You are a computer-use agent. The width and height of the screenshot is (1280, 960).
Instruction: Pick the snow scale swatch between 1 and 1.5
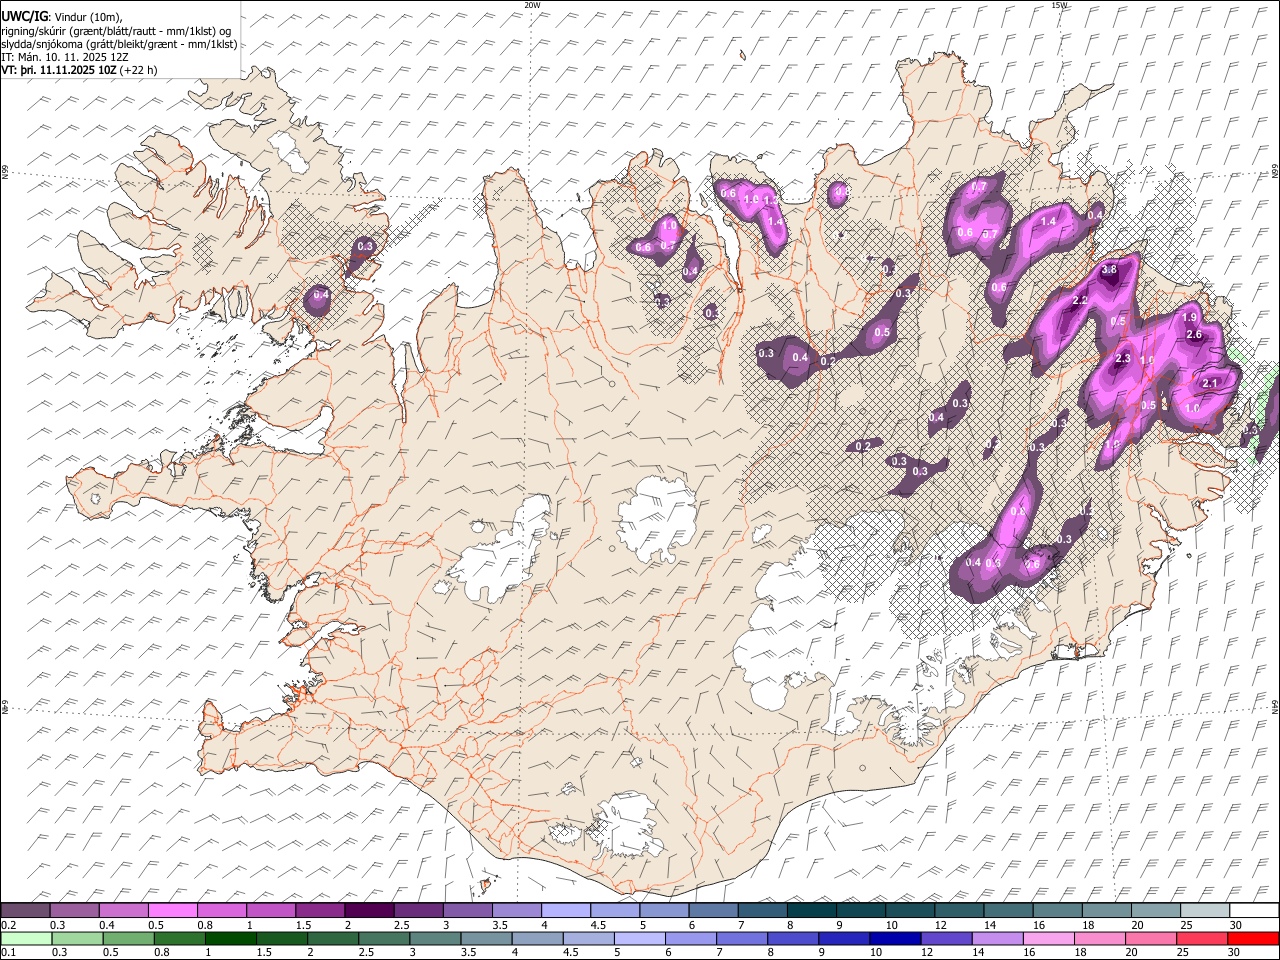[270, 911]
